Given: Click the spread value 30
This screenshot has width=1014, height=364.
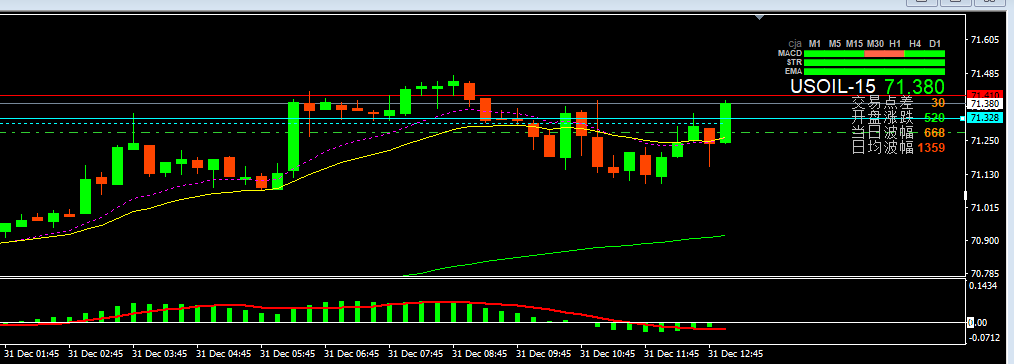Looking at the screenshot, I should pos(938,103).
